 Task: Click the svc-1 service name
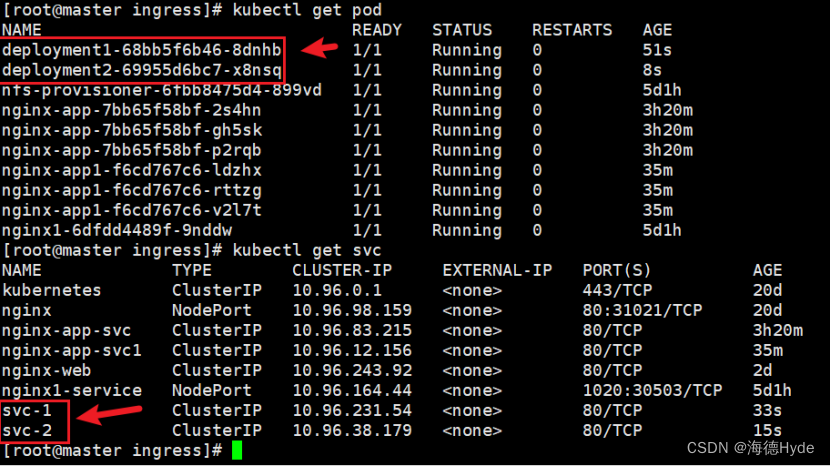pos(26,410)
